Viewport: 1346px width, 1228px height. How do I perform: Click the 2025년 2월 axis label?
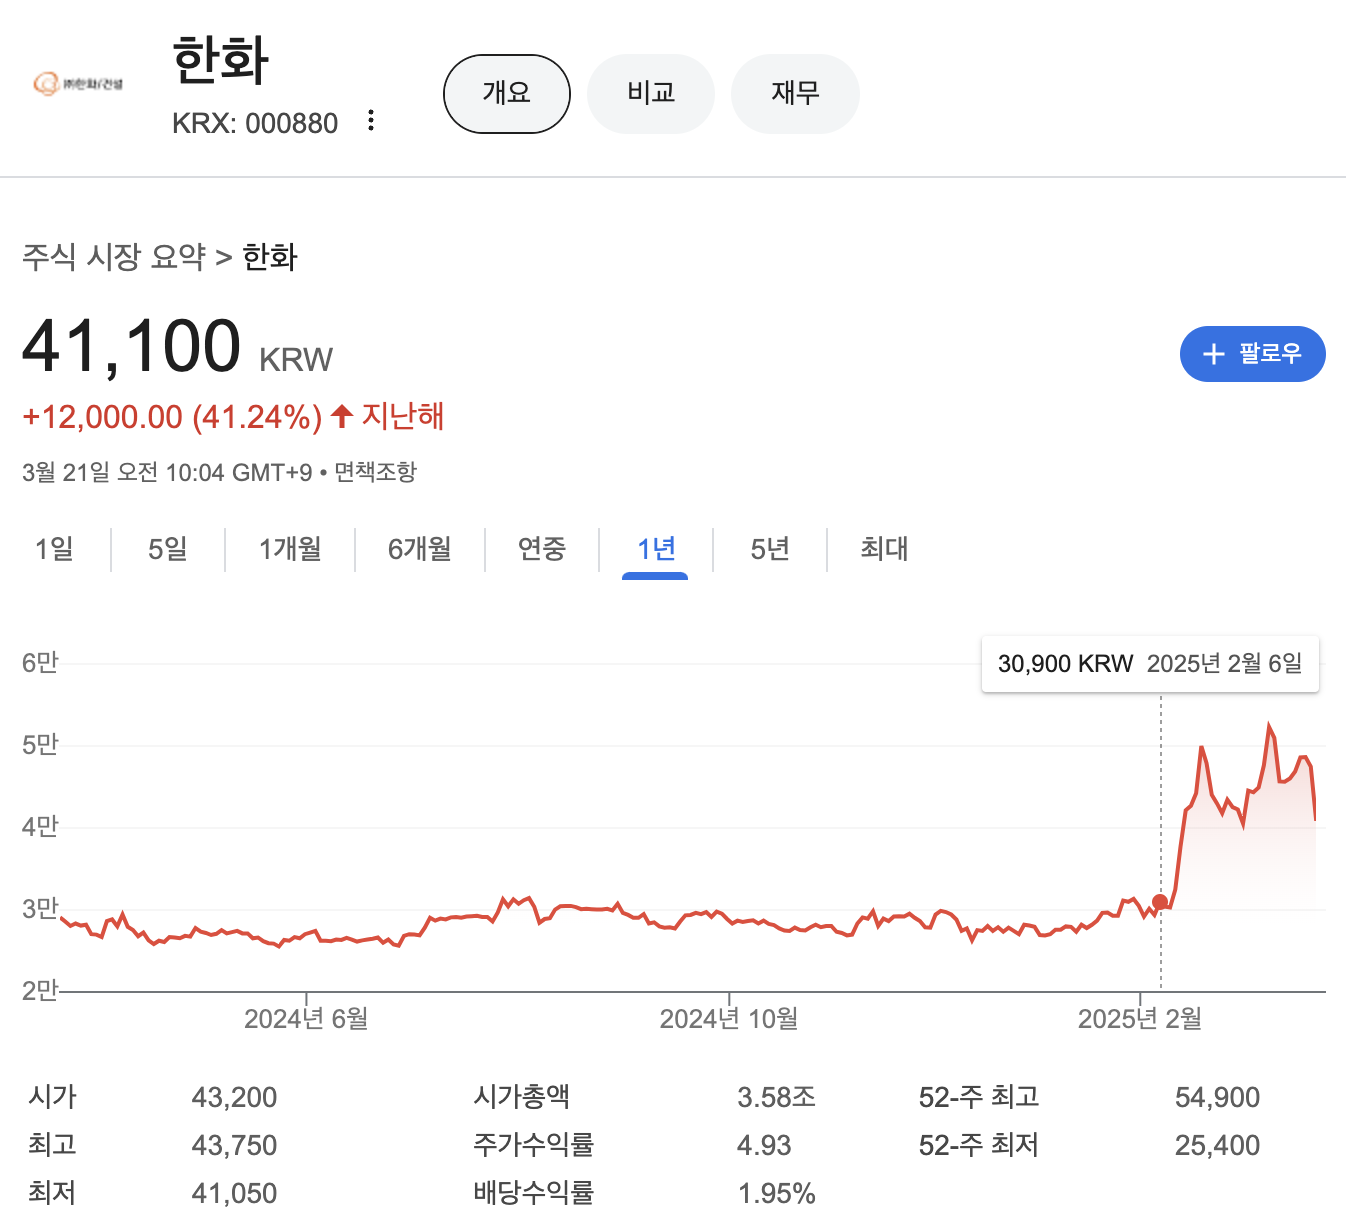click(1140, 1019)
